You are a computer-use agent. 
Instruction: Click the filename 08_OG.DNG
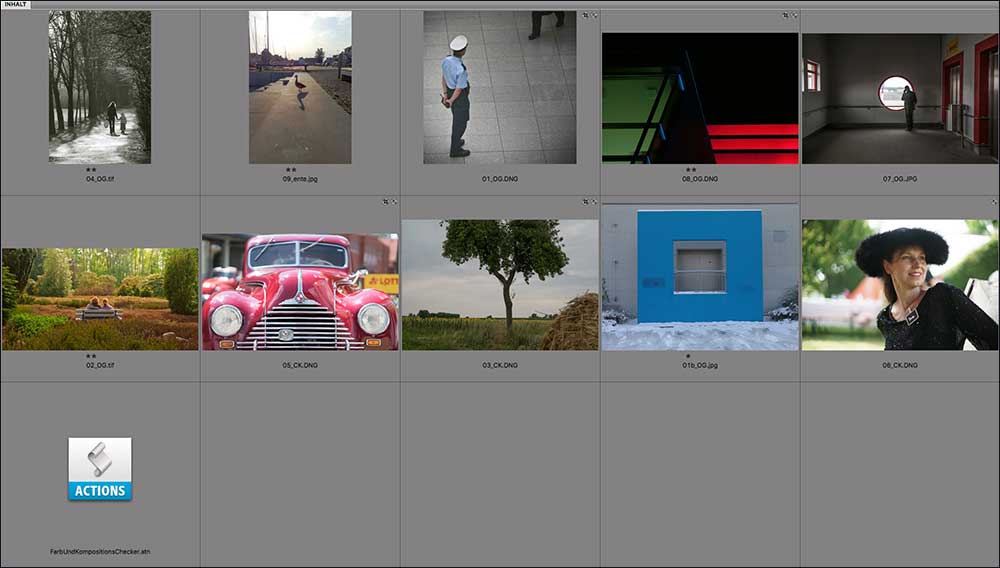click(x=700, y=179)
